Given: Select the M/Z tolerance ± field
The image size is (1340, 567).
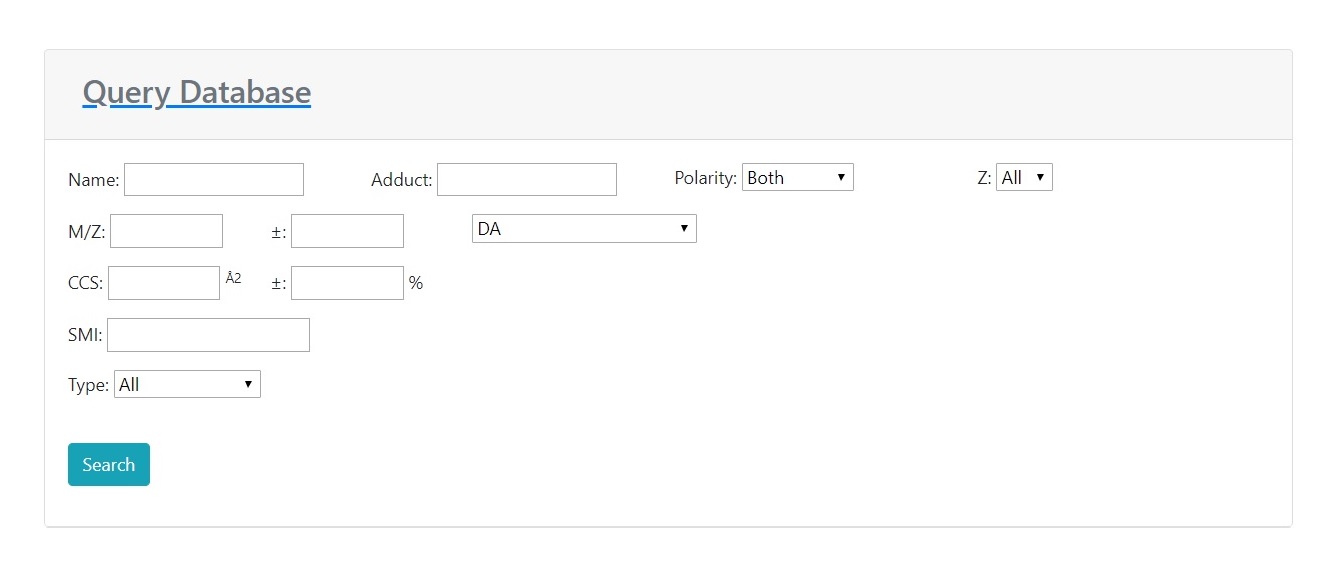Looking at the screenshot, I should click(x=347, y=231).
